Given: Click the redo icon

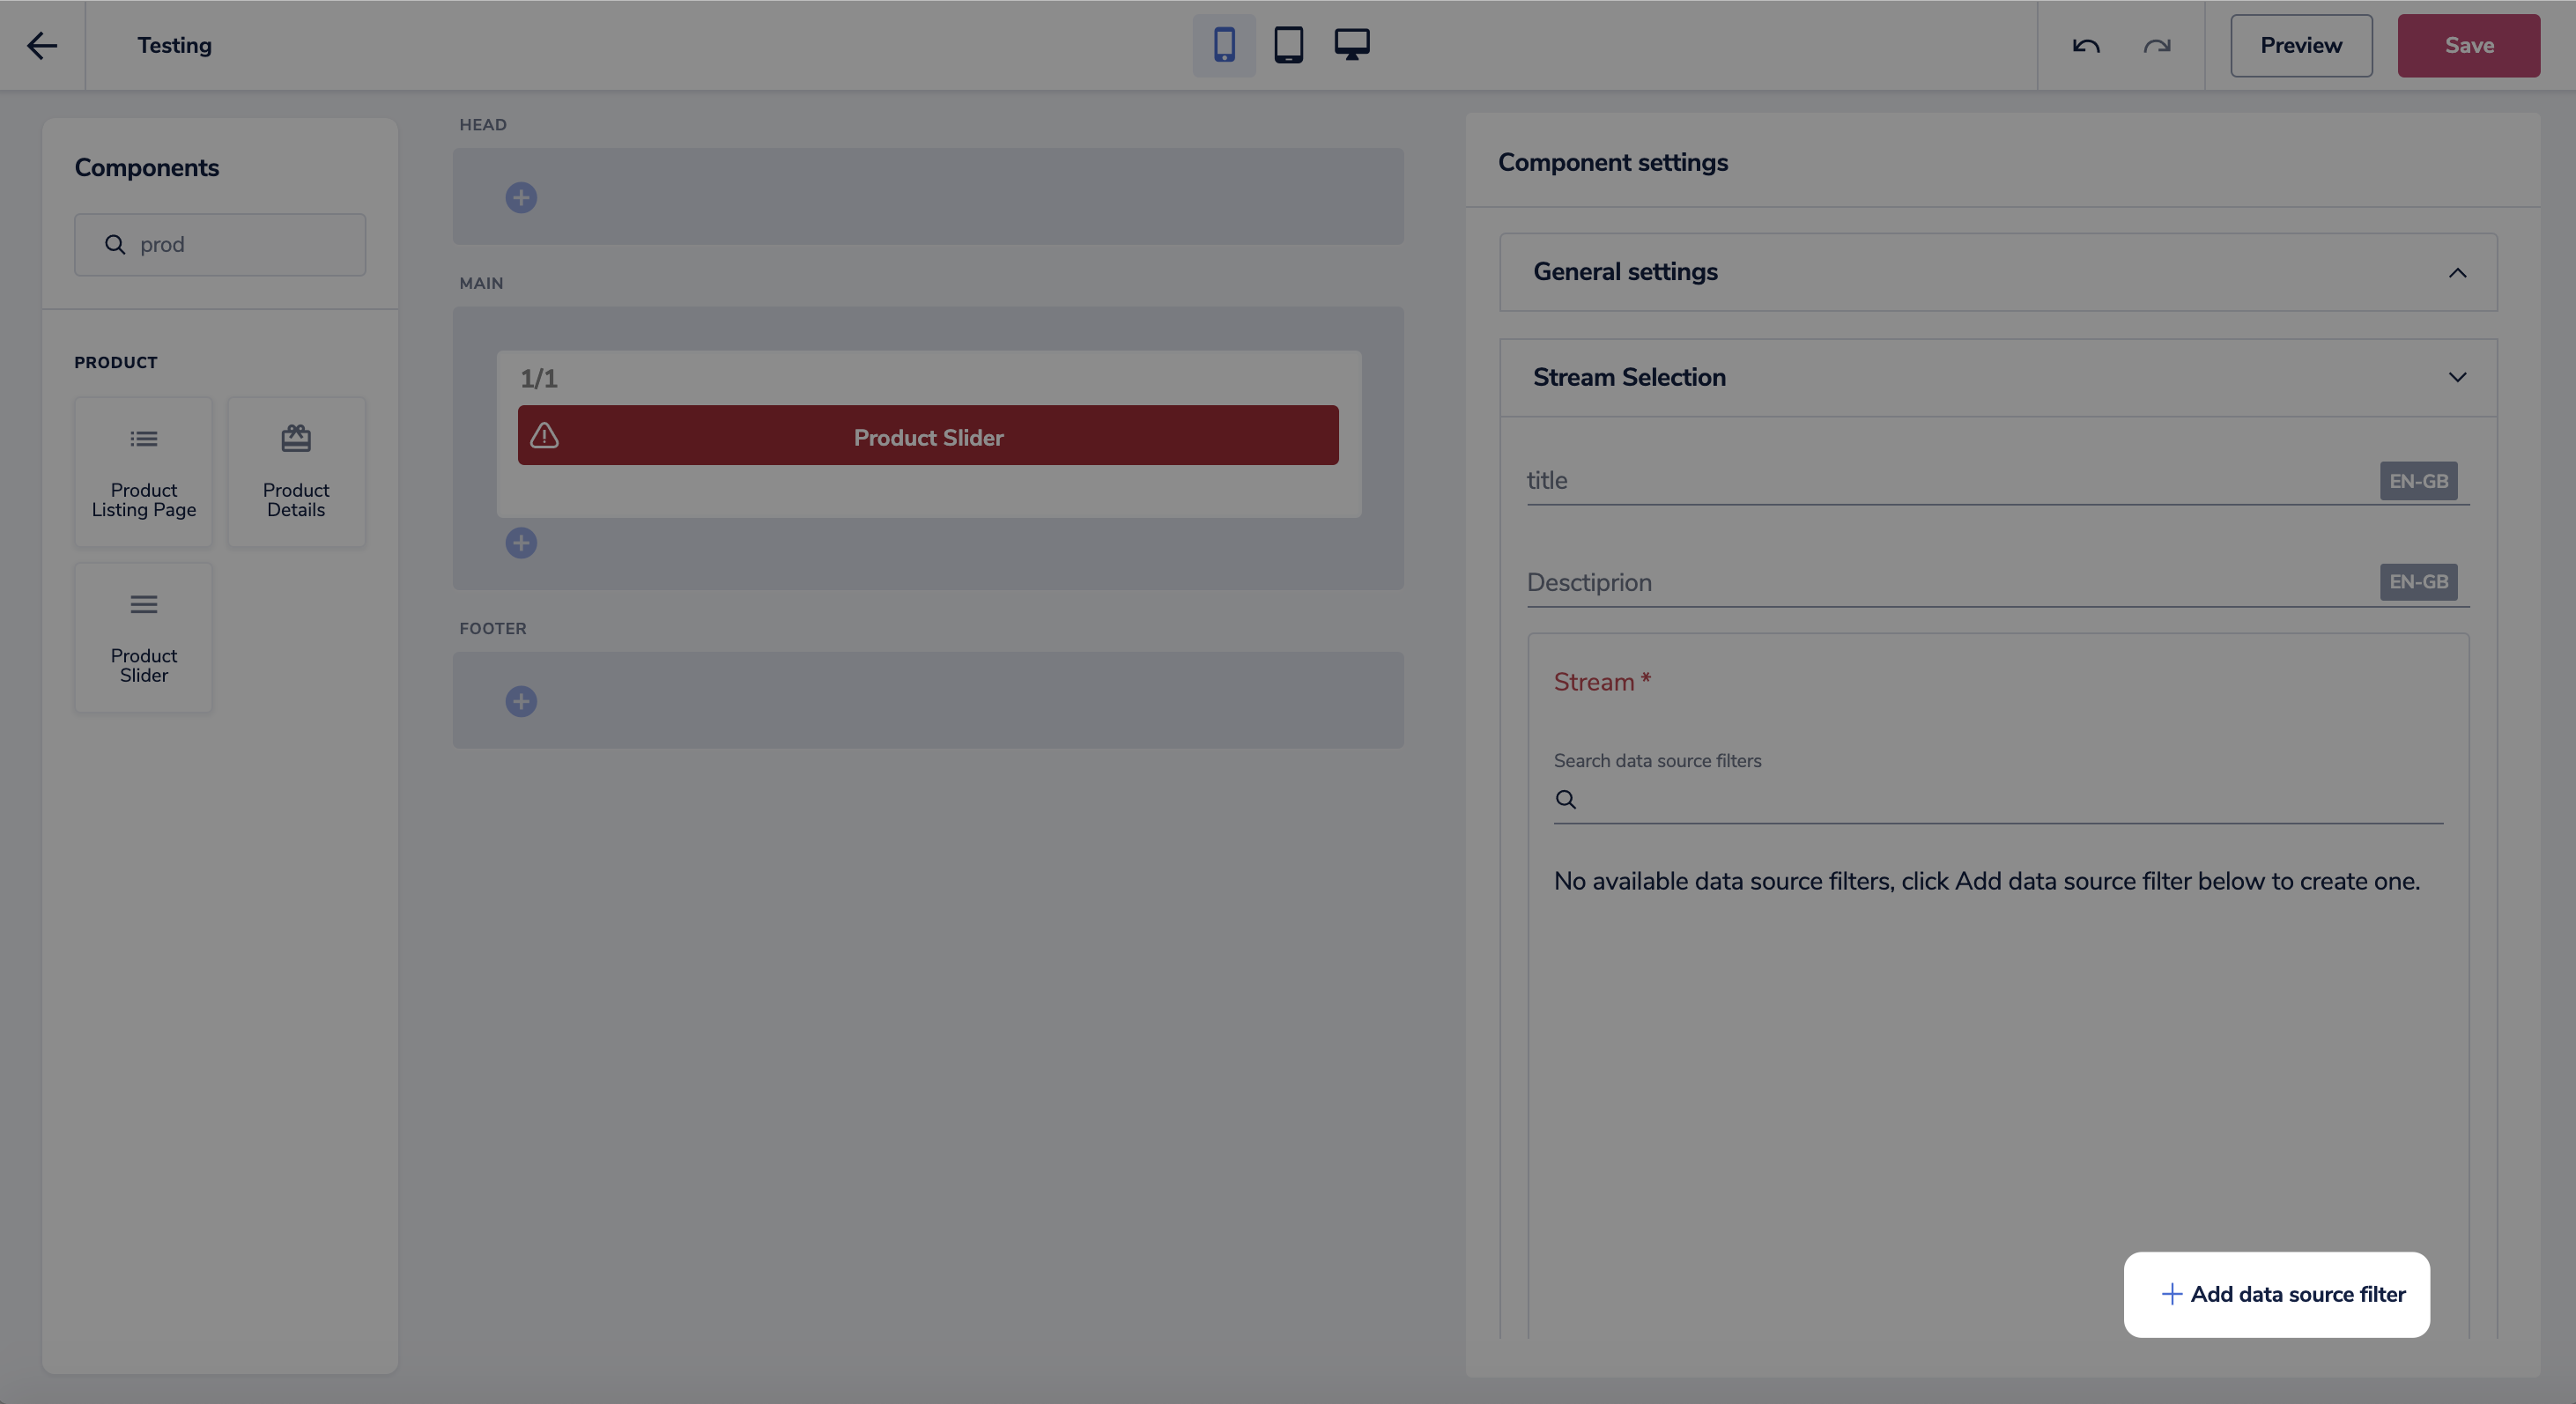Looking at the screenshot, I should pos(2157,46).
